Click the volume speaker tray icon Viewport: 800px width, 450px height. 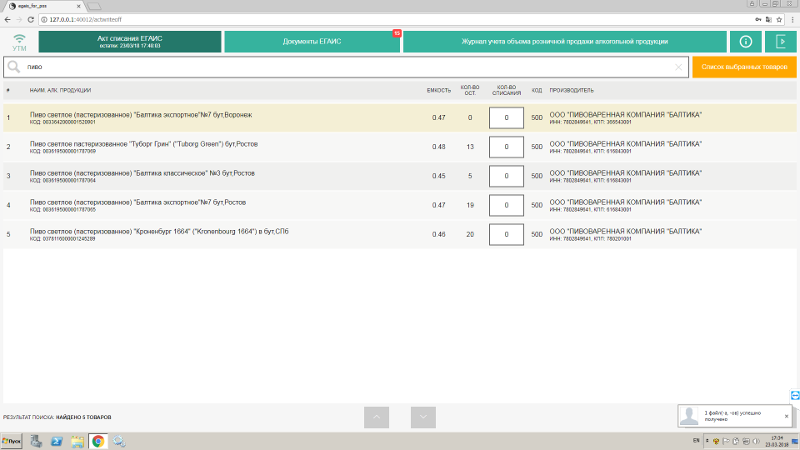756,441
